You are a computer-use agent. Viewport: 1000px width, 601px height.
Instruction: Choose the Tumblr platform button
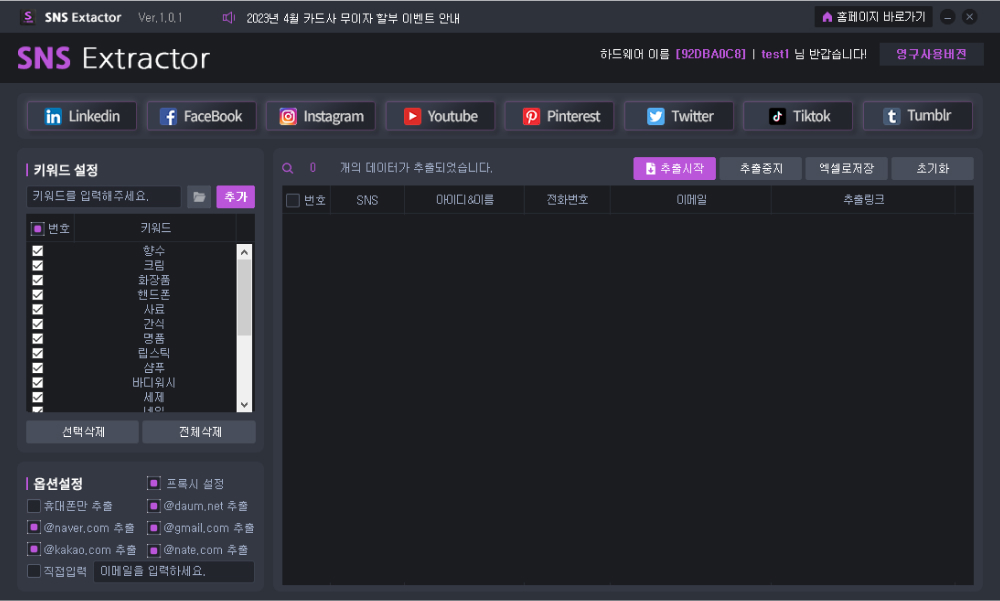(x=918, y=116)
